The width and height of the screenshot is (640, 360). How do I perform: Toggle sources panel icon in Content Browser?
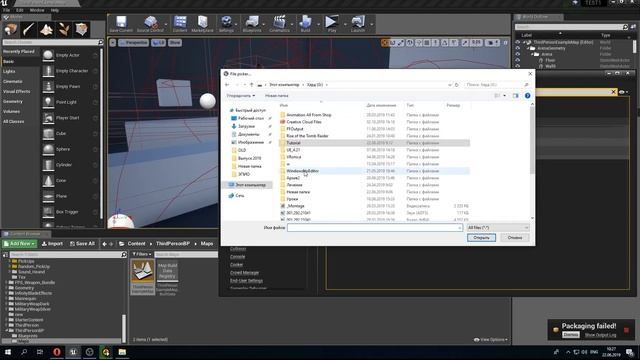pyautogui.click(x=5, y=255)
